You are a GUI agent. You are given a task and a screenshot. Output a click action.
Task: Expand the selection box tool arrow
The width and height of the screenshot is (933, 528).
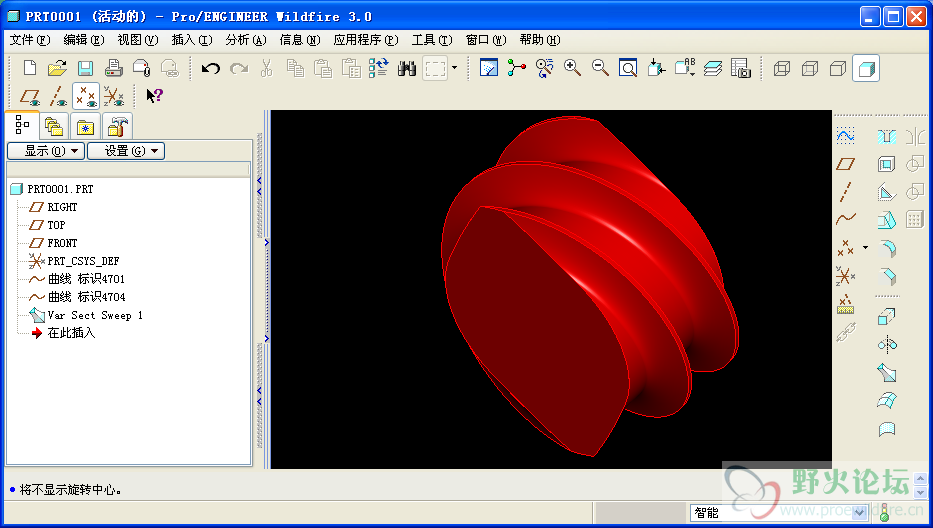pyautogui.click(x=454, y=67)
